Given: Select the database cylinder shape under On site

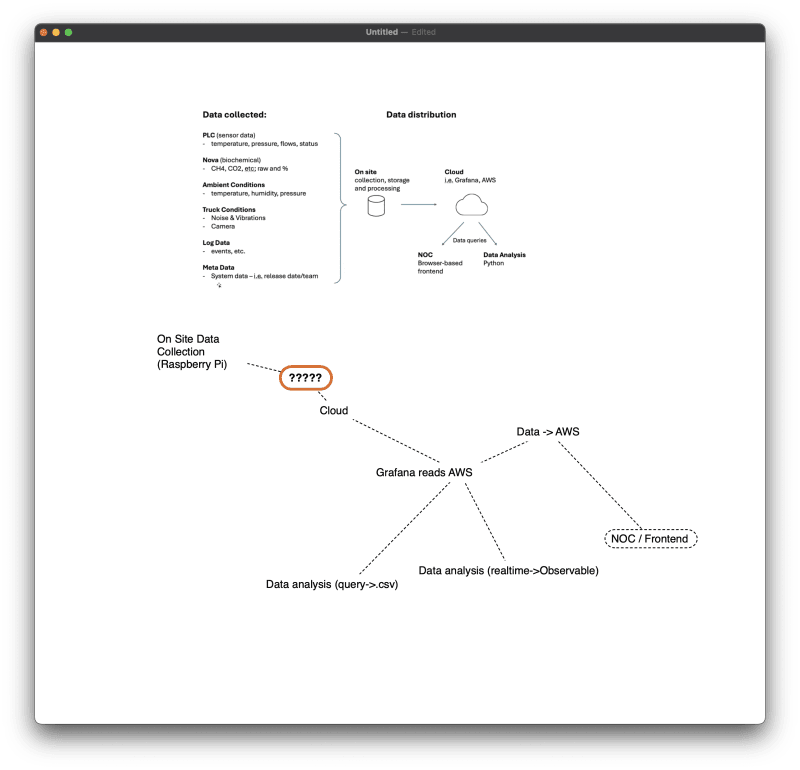Looking at the screenshot, I should 374,207.
